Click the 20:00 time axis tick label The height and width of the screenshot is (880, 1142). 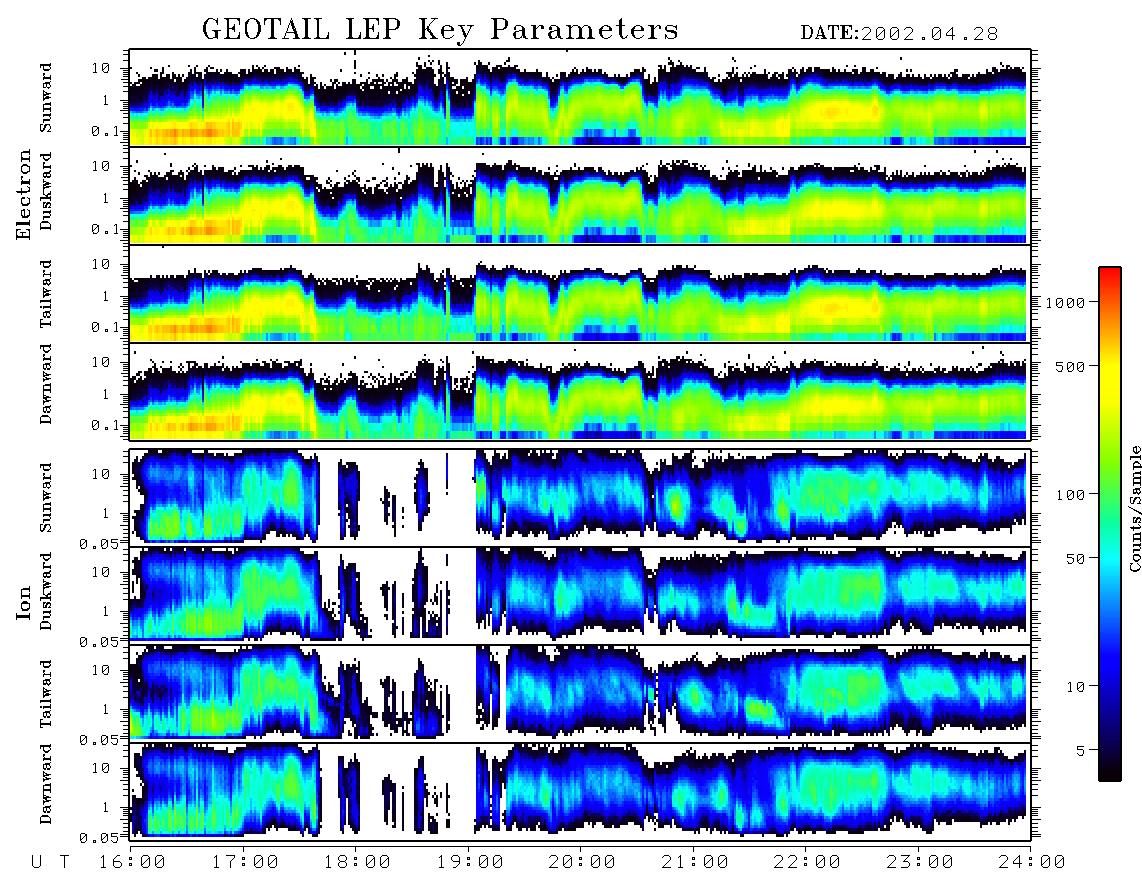pos(583,863)
